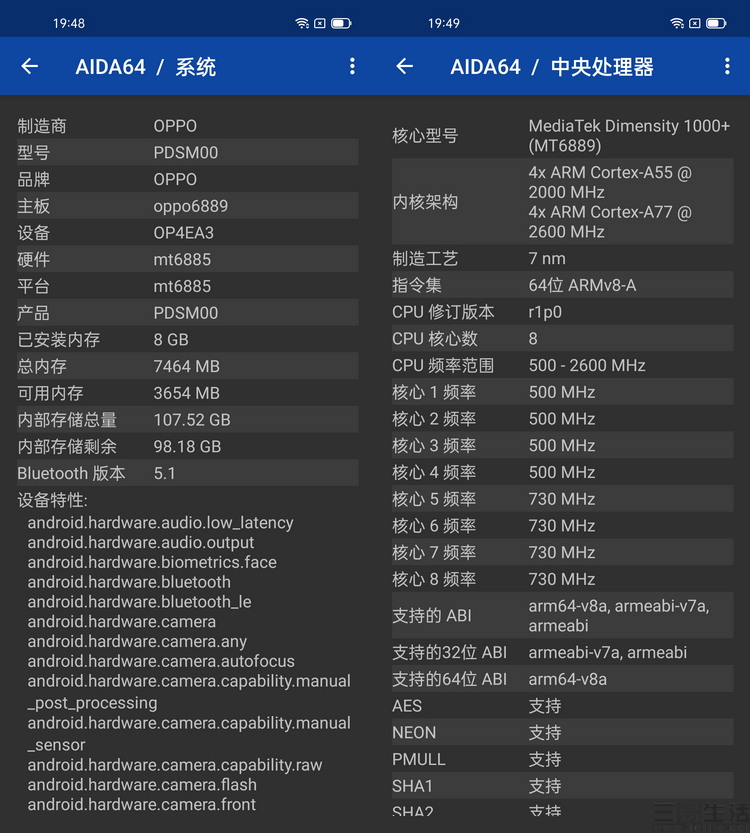Image resolution: width=750 pixels, height=833 pixels.
Task: Select the NEON 支持 row
Action: click(562, 733)
